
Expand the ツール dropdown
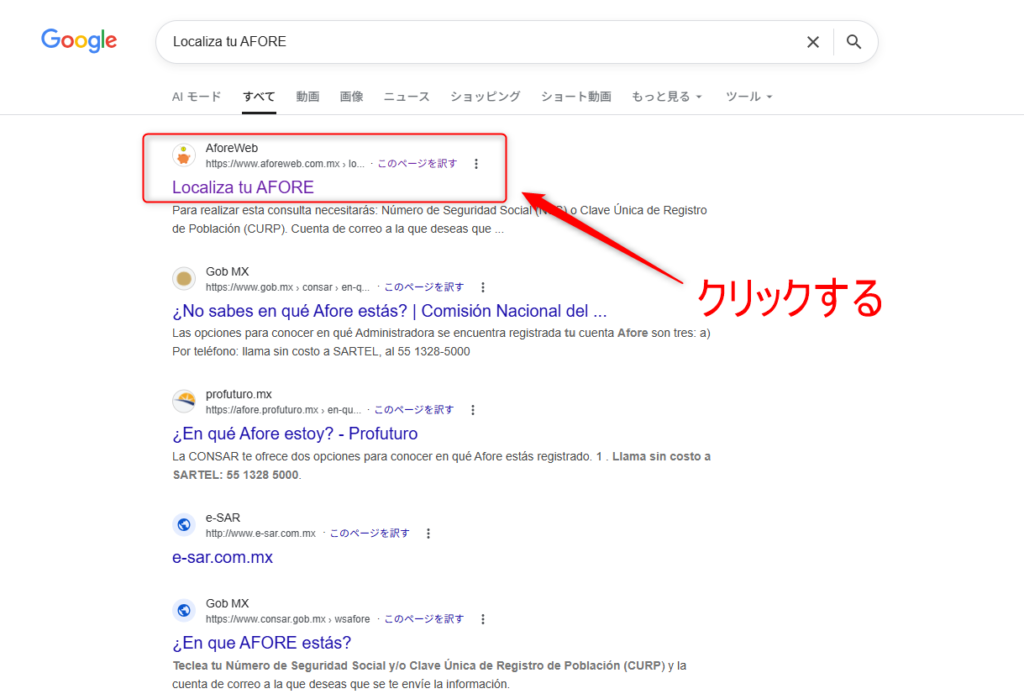coord(749,97)
